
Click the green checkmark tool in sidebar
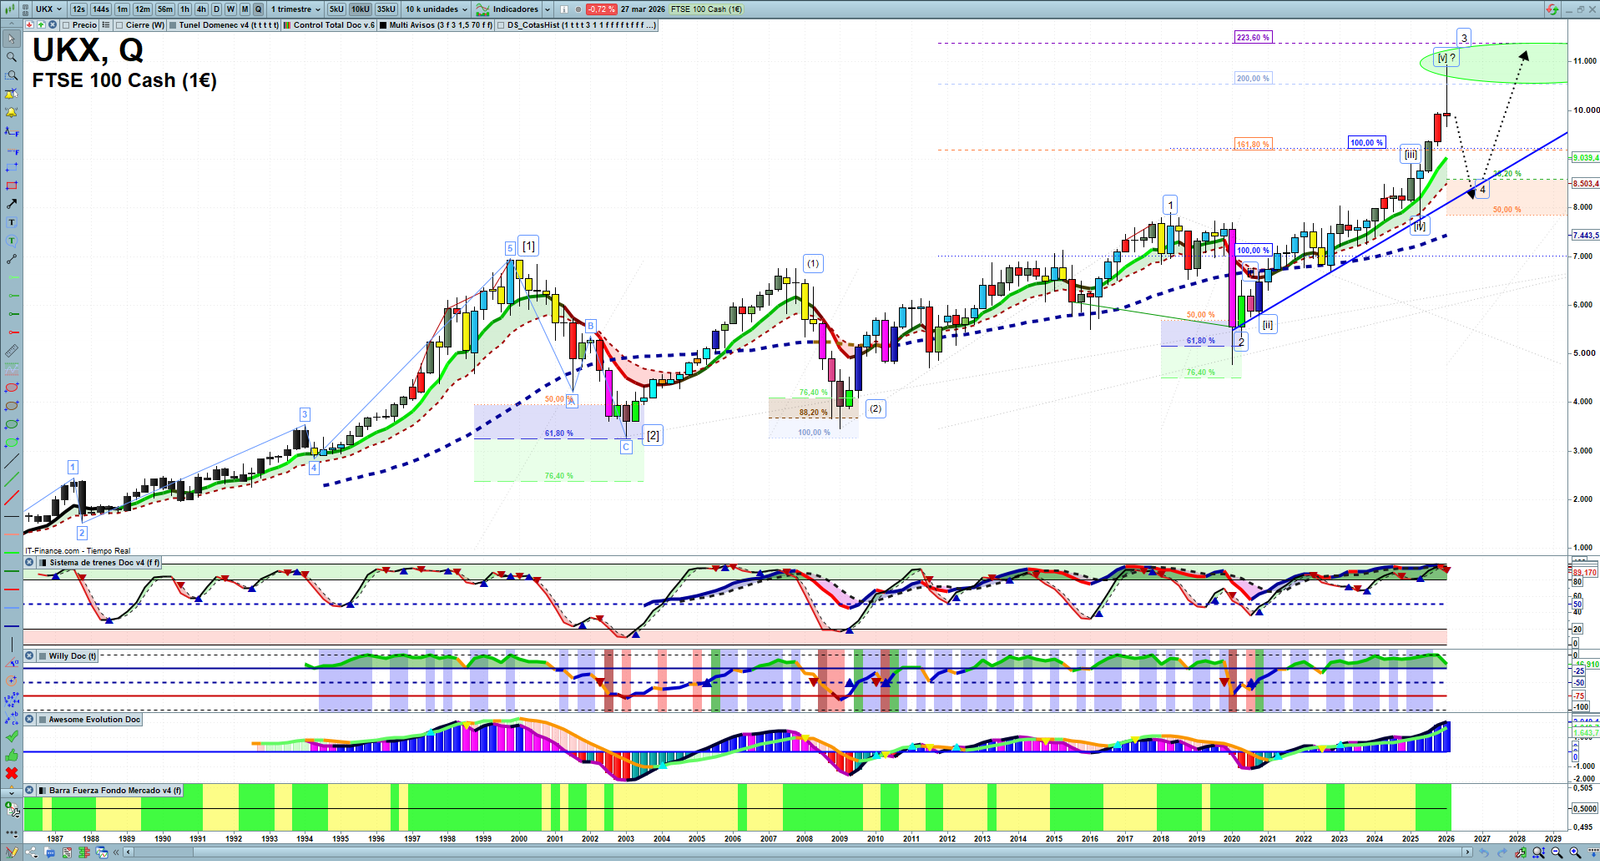(11, 737)
